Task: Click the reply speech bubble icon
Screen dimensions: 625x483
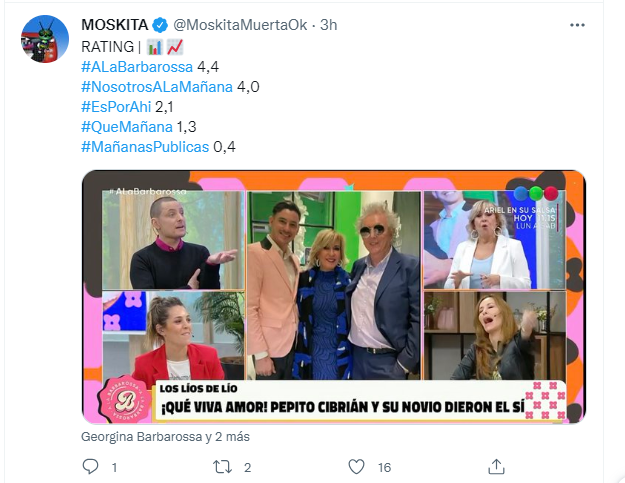Action: click(x=90, y=466)
